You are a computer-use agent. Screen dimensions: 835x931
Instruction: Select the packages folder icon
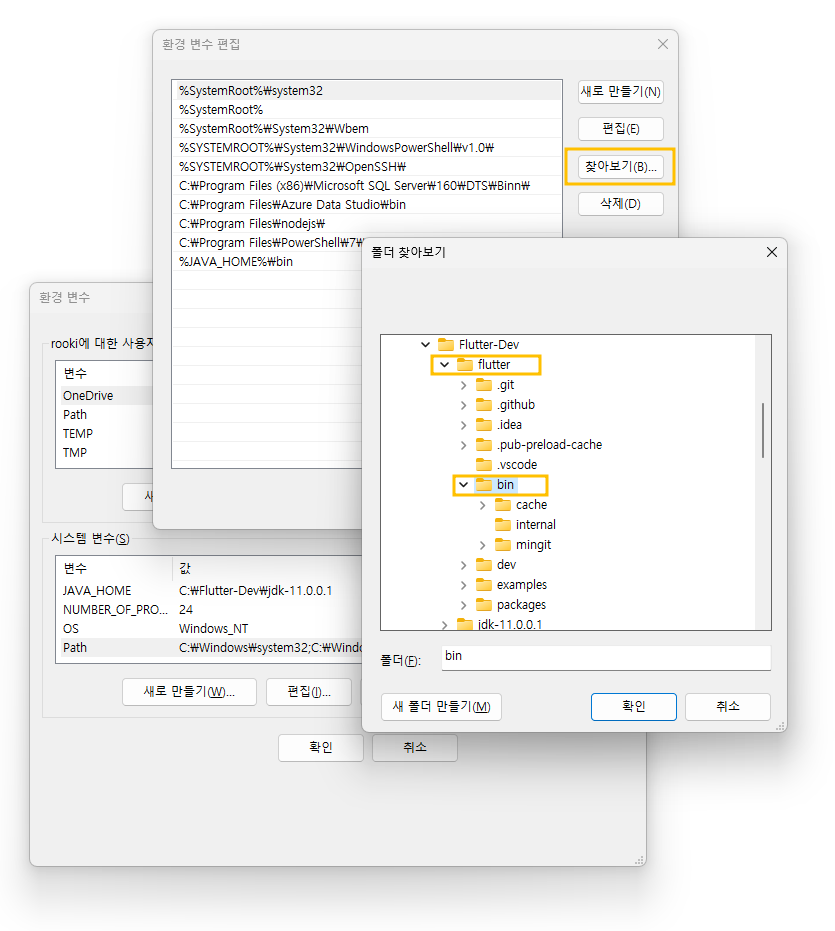[x=484, y=604]
